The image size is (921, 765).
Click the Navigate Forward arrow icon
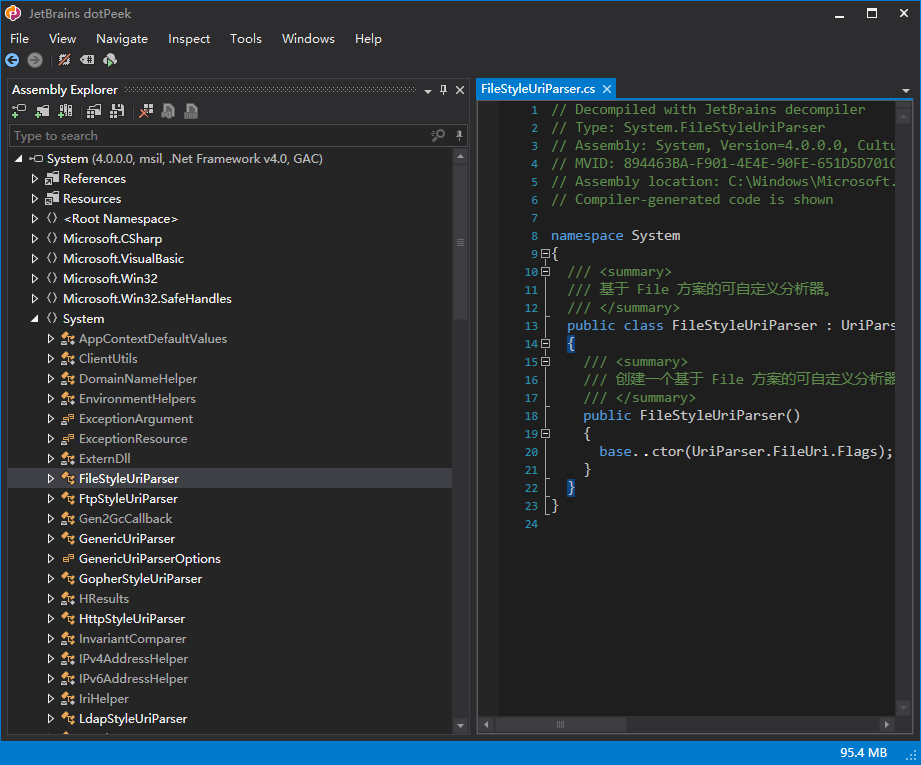pos(35,60)
